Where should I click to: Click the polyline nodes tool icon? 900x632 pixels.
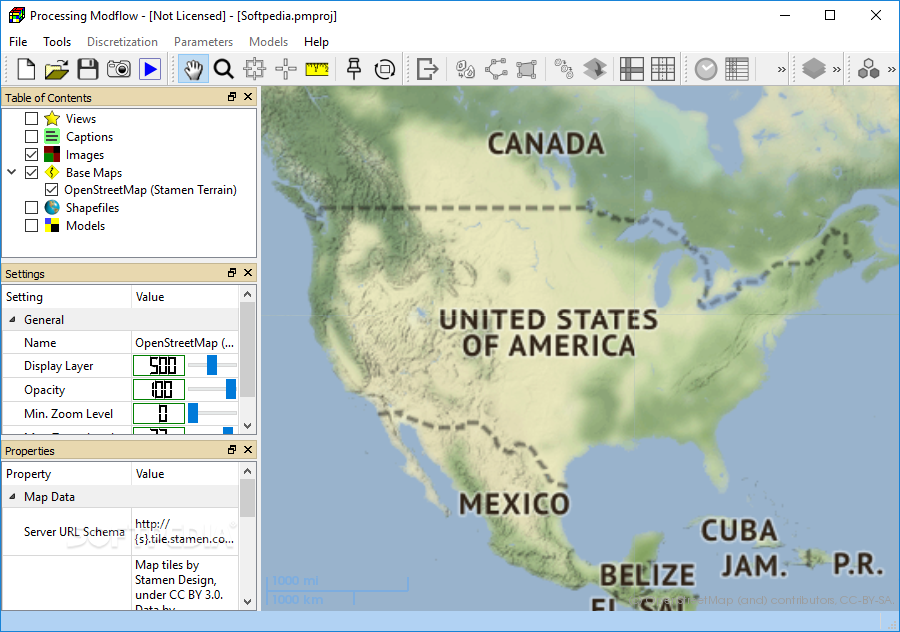[496, 69]
